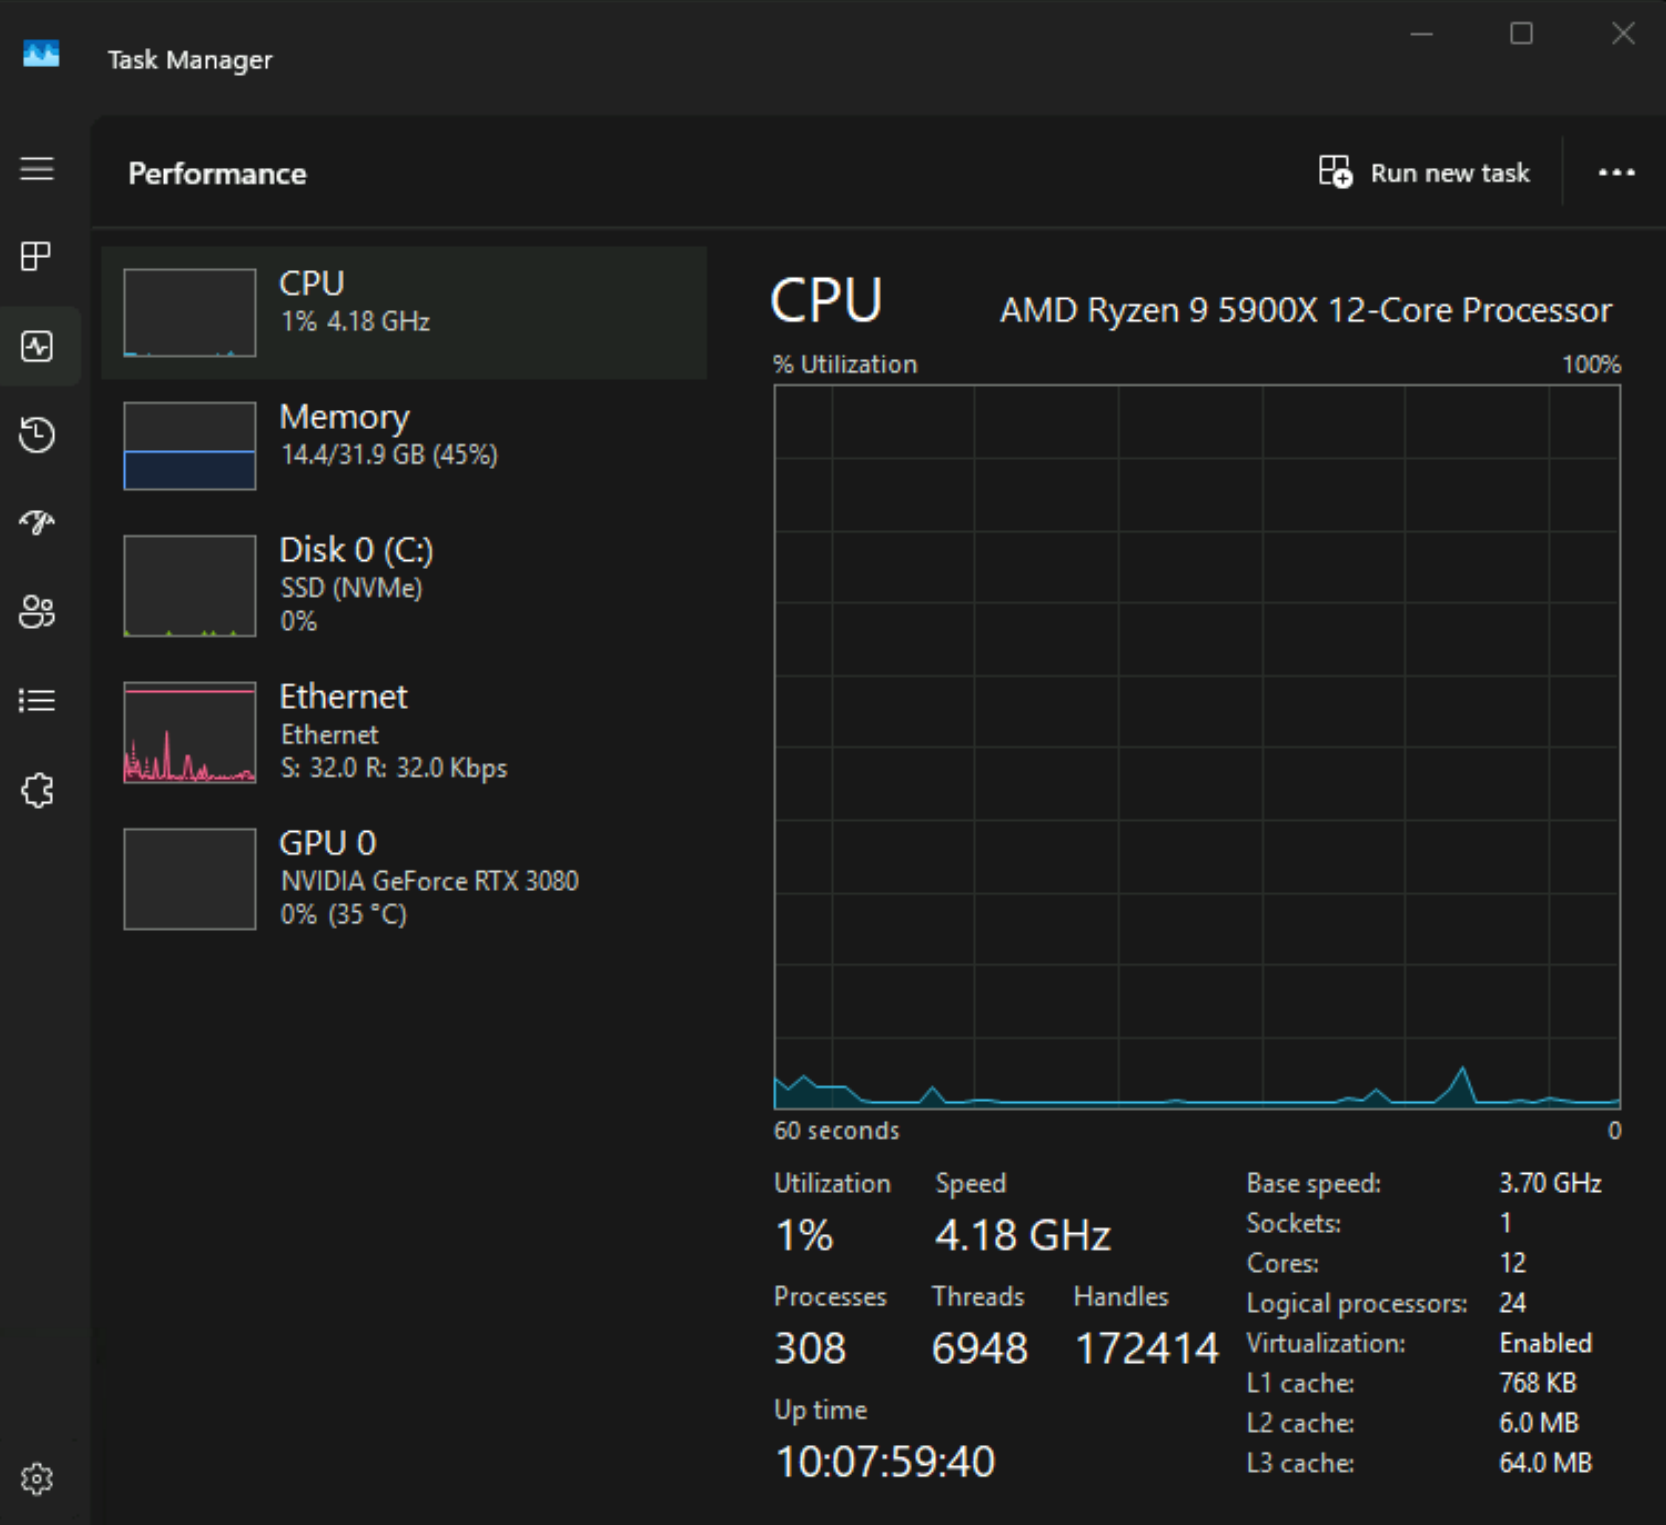Close the Task Manager window

[1623, 34]
